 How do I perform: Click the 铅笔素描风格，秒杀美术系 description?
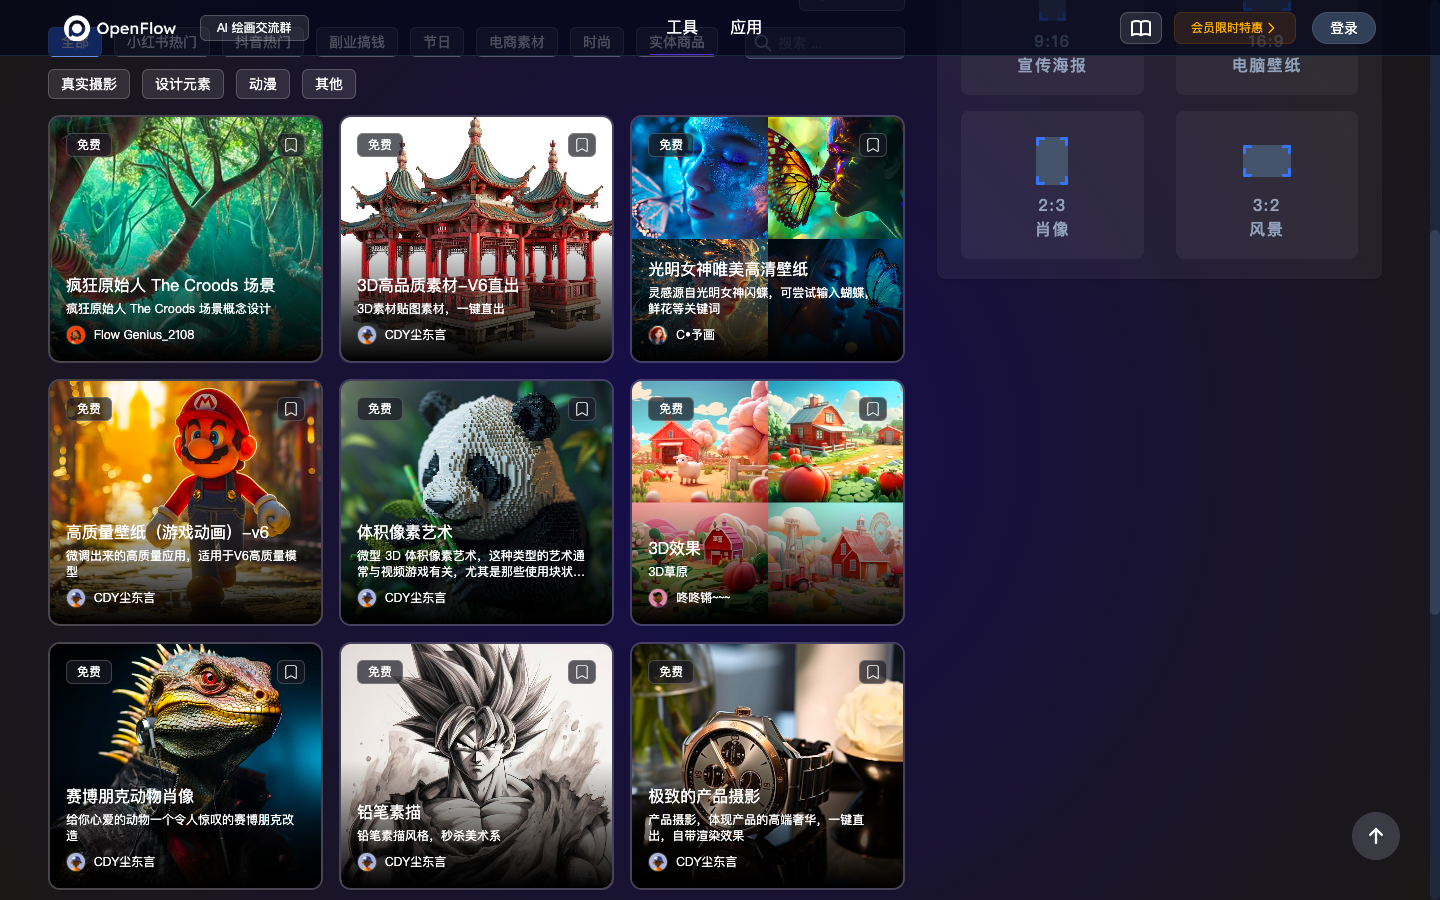click(429, 836)
